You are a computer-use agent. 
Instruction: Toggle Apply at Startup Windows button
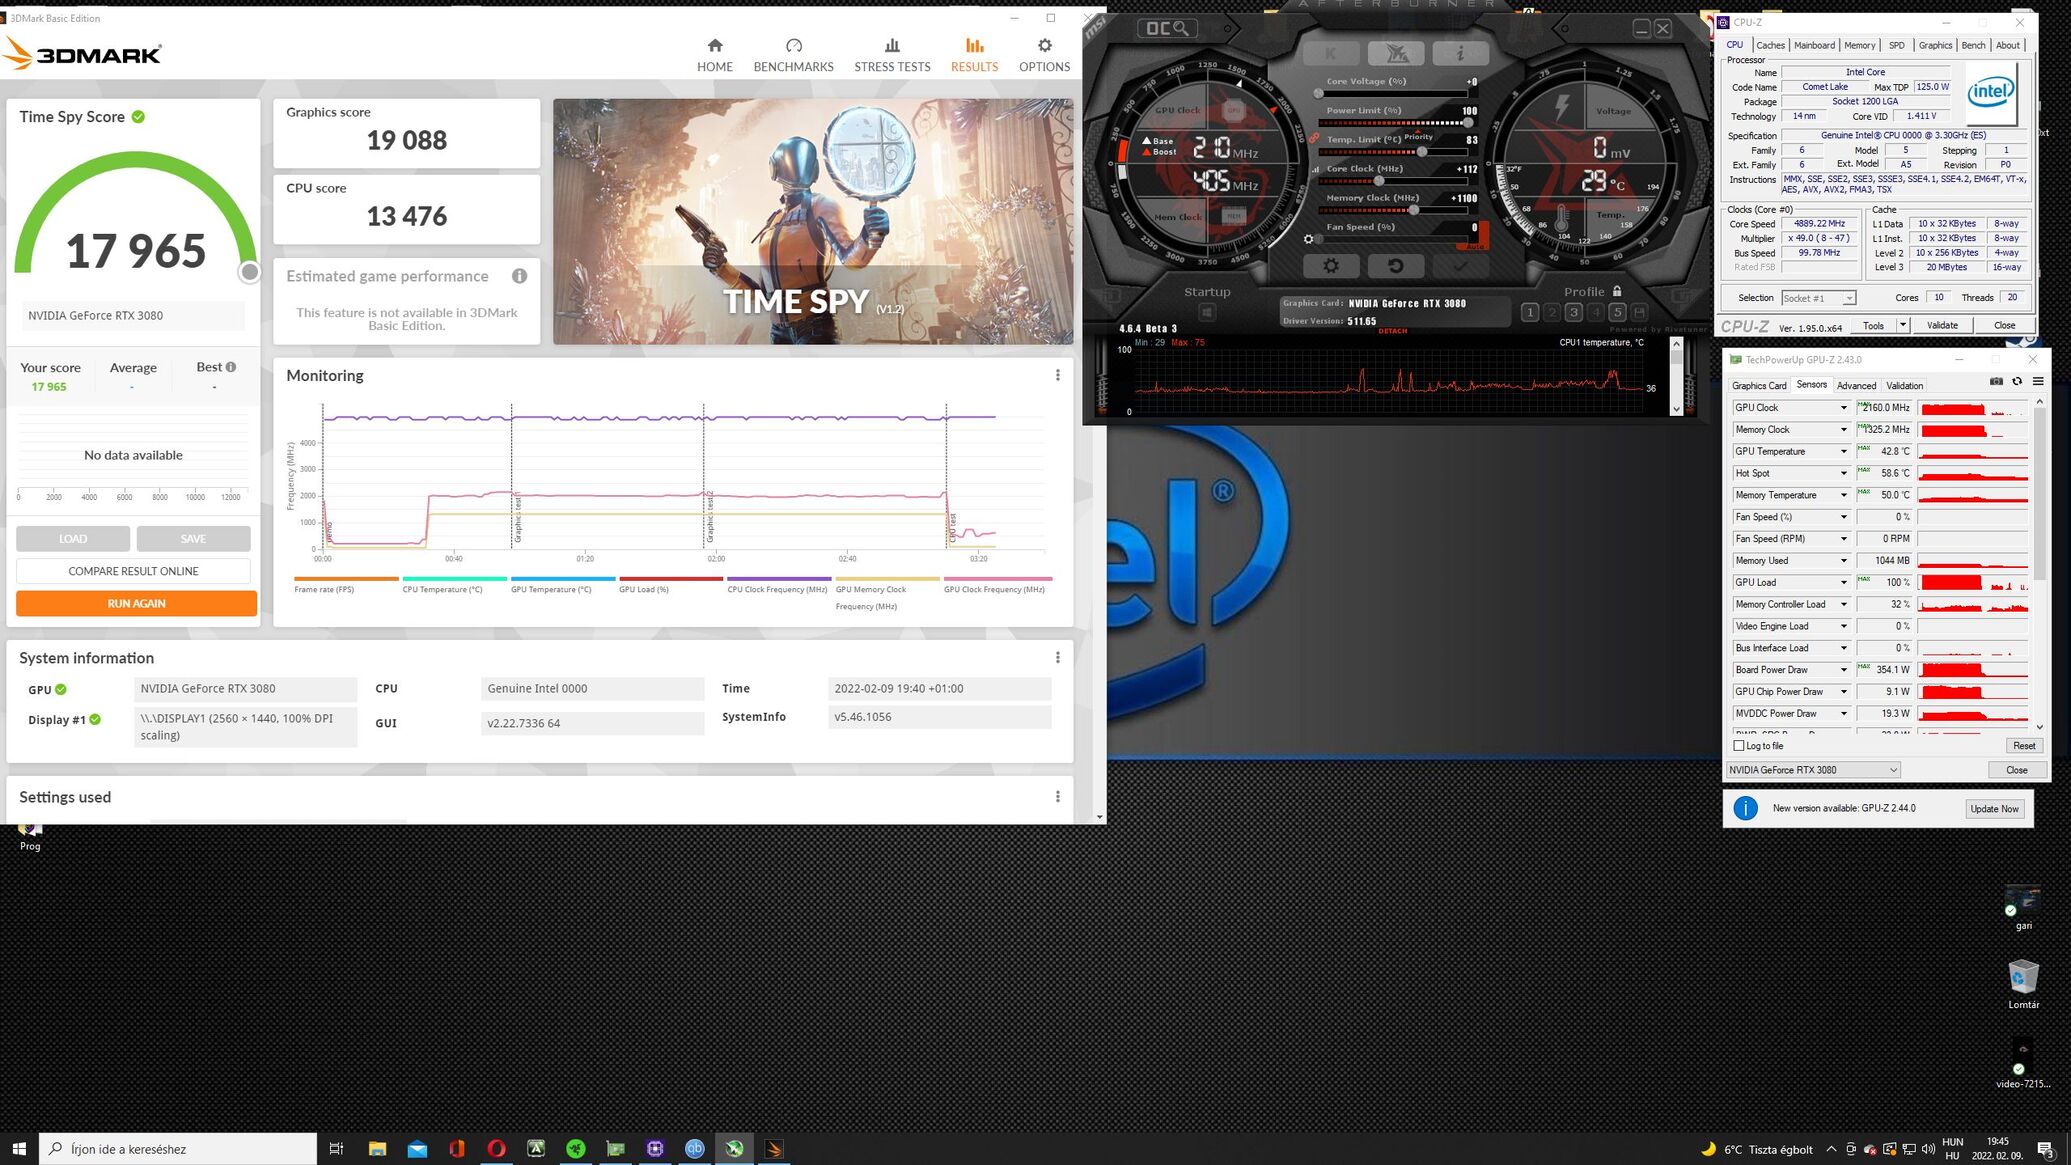click(1207, 313)
